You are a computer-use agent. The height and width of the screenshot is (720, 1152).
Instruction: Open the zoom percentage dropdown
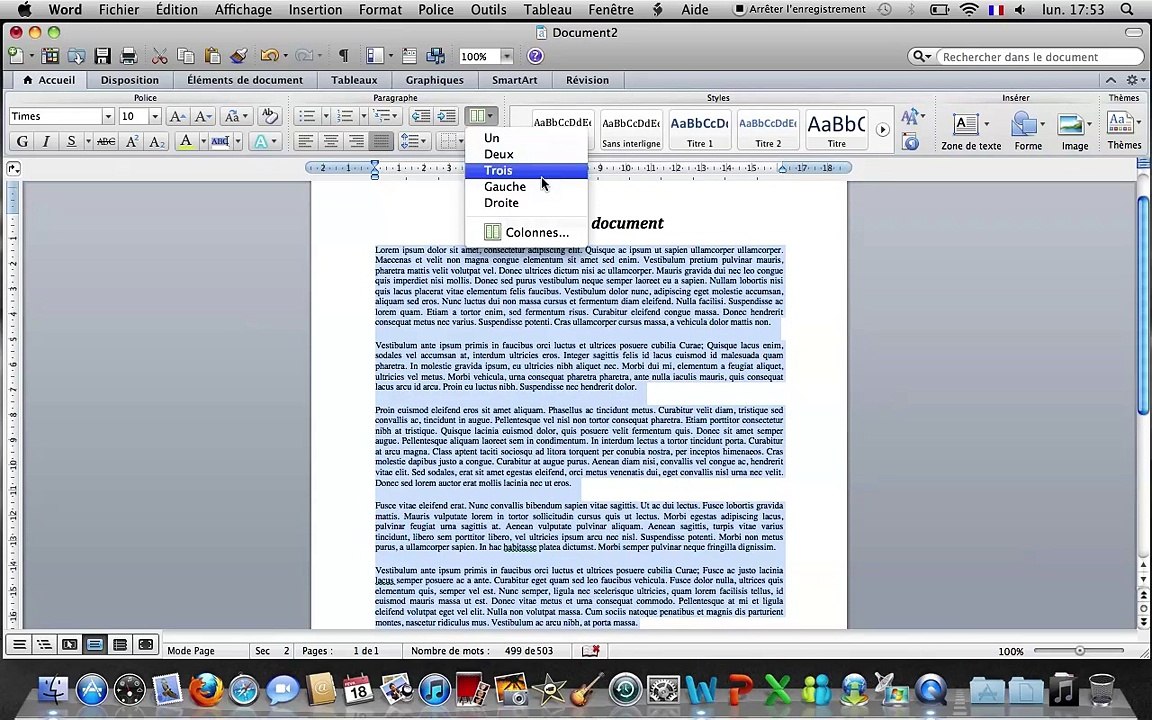coord(506,57)
